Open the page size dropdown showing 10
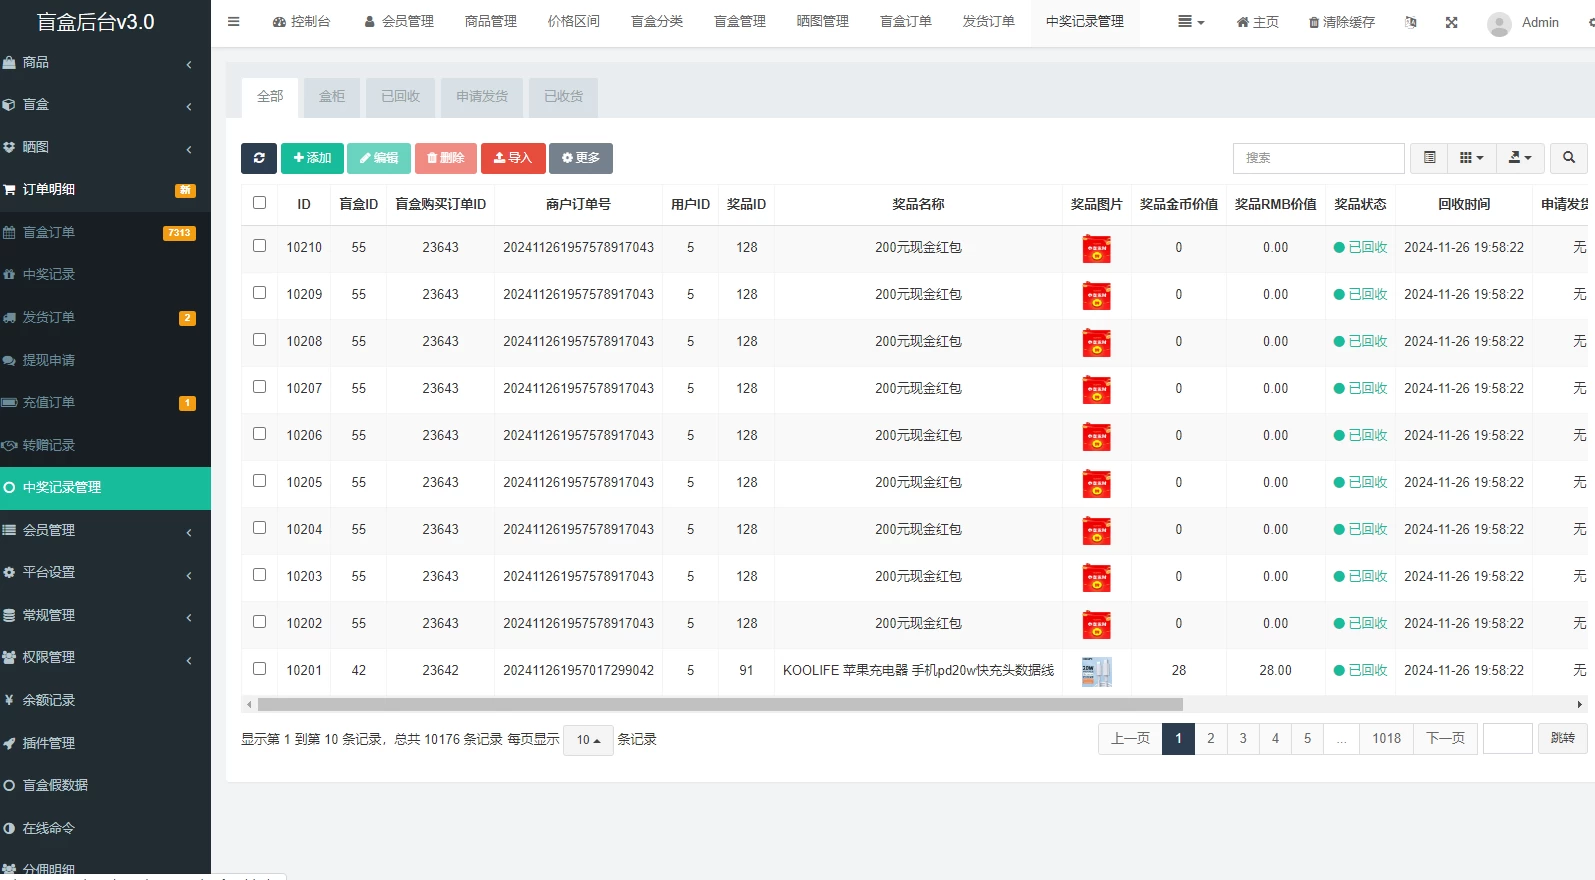Screen dimensions: 1595x880 (588, 740)
